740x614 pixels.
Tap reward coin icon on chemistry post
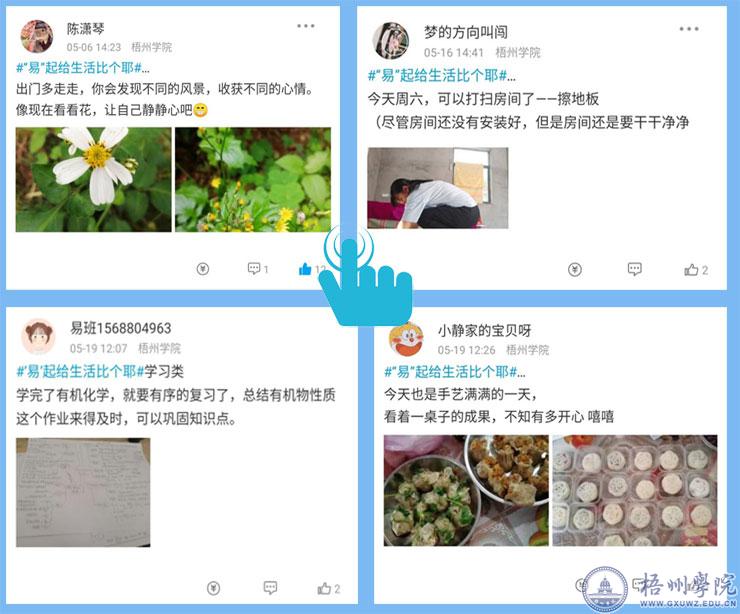(213, 588)
